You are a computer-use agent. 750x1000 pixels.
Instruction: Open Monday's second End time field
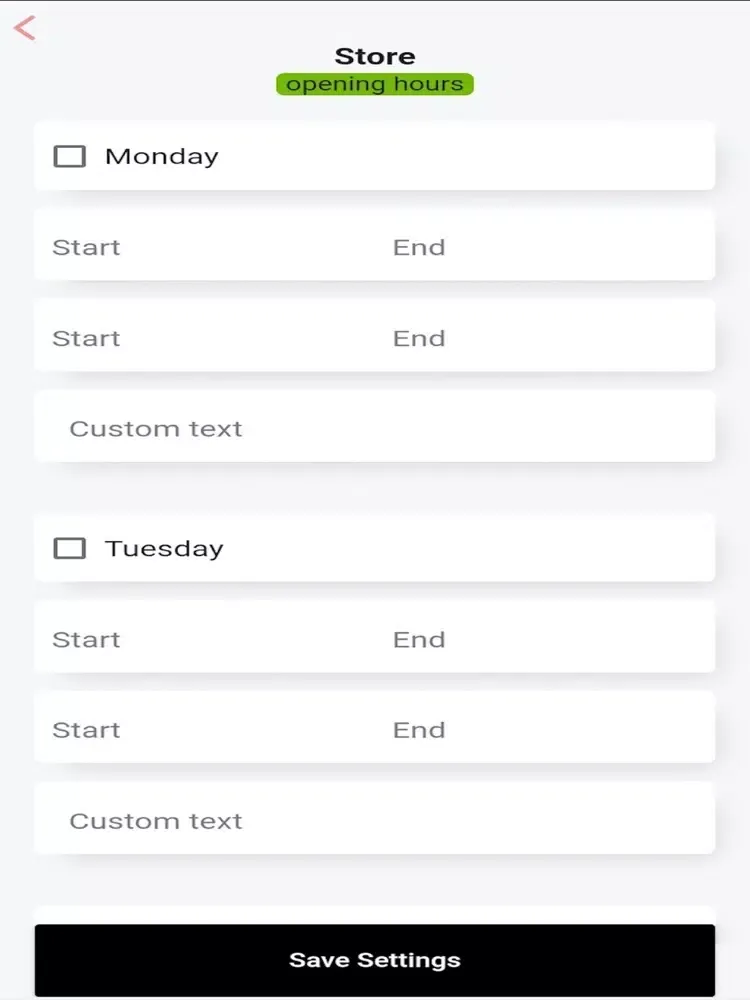pyautogui.click(x=545, y=337)
